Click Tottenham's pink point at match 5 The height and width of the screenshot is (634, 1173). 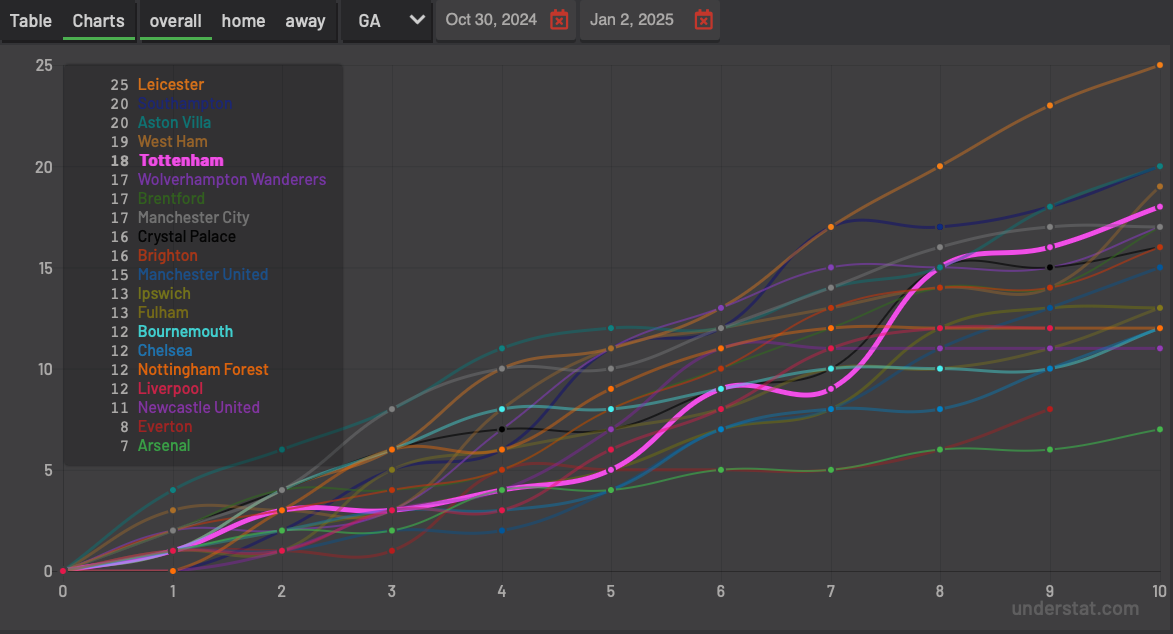click(x=611, y=470)
